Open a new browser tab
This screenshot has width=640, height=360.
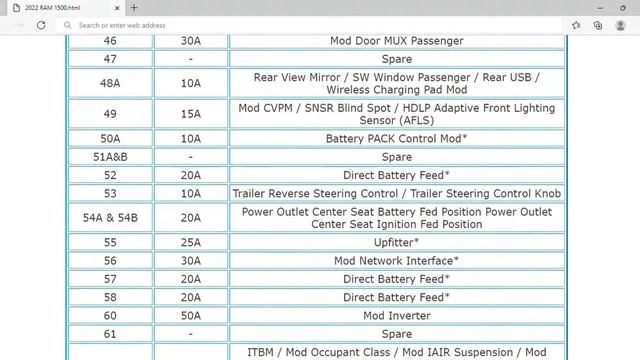click(134, 7)
